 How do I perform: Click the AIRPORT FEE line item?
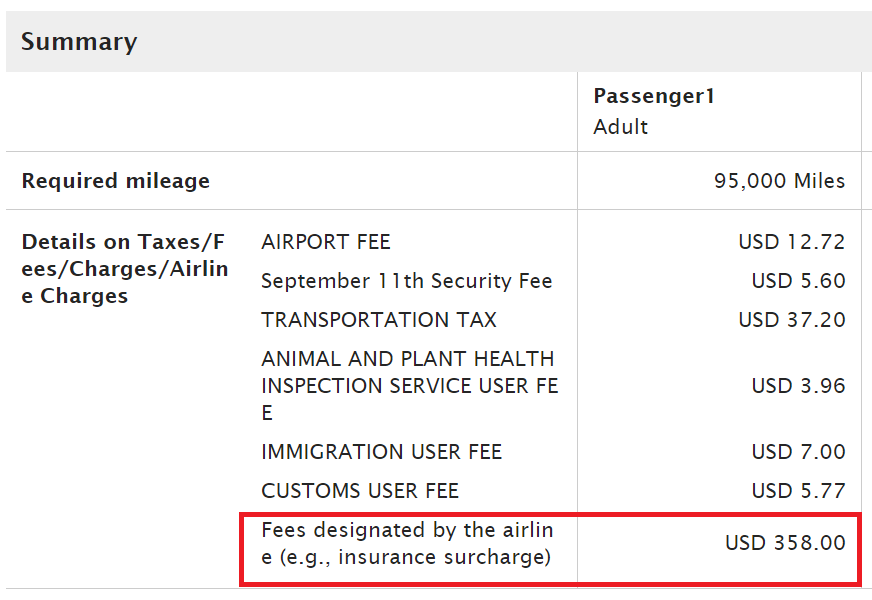pos(326,242)
